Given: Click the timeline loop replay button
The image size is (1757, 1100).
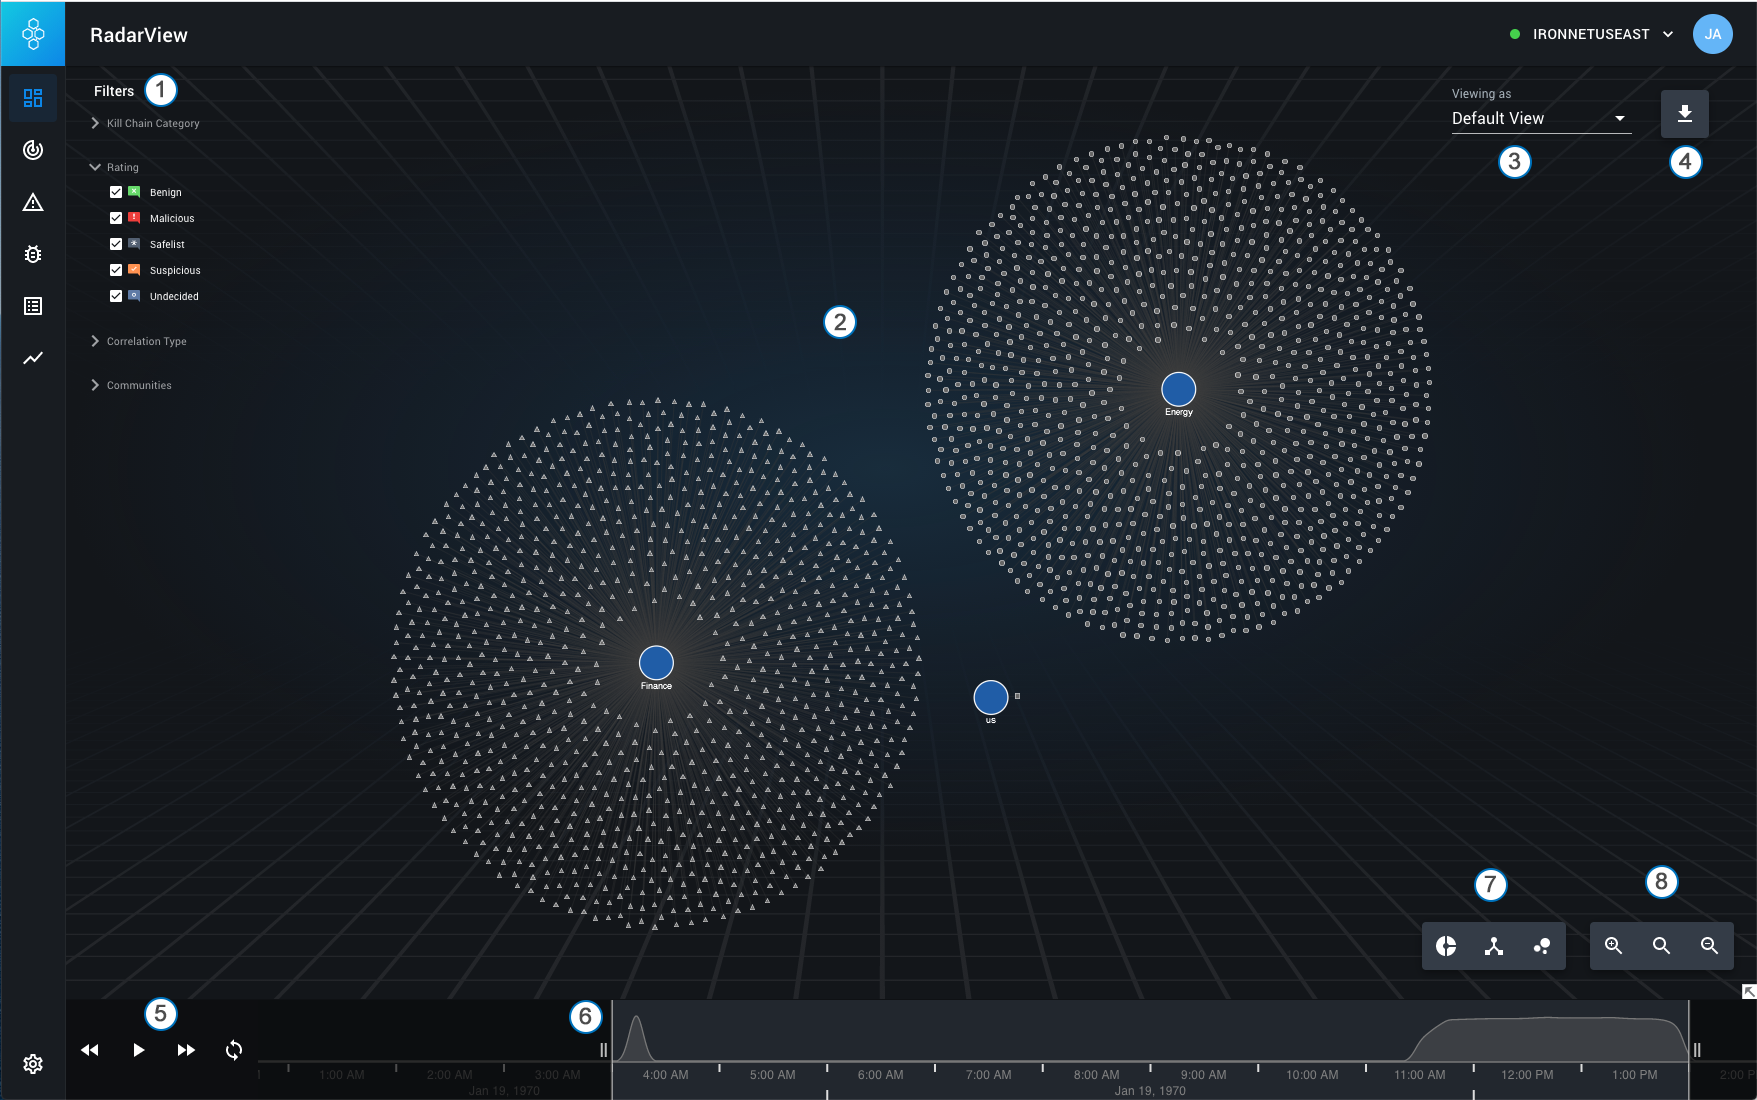Looking at the screenshot, I should pos(234,1050).
